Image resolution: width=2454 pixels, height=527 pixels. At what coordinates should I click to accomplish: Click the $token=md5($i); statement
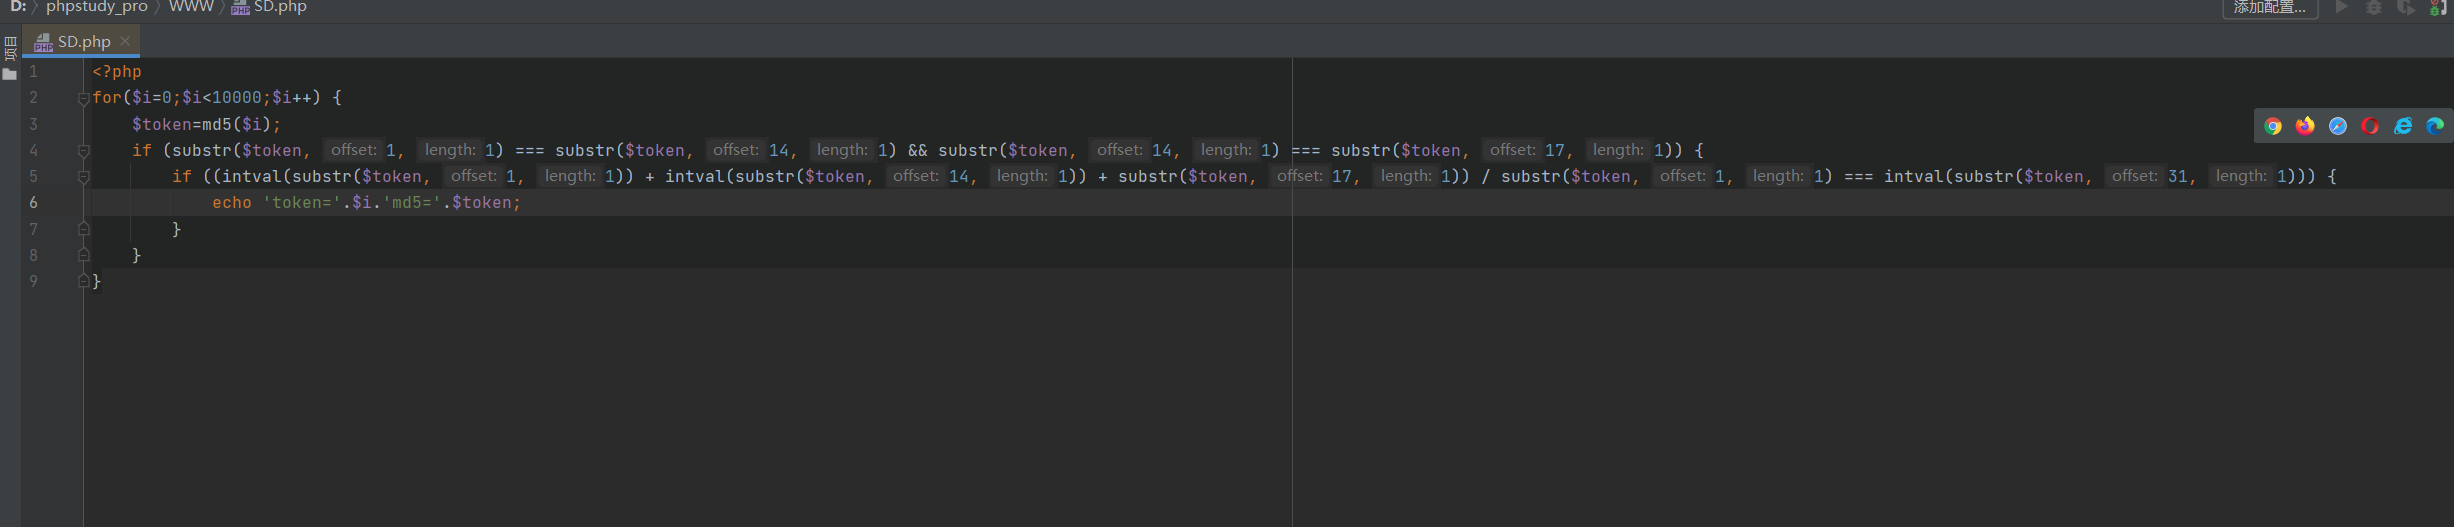[x=206, y=124]
